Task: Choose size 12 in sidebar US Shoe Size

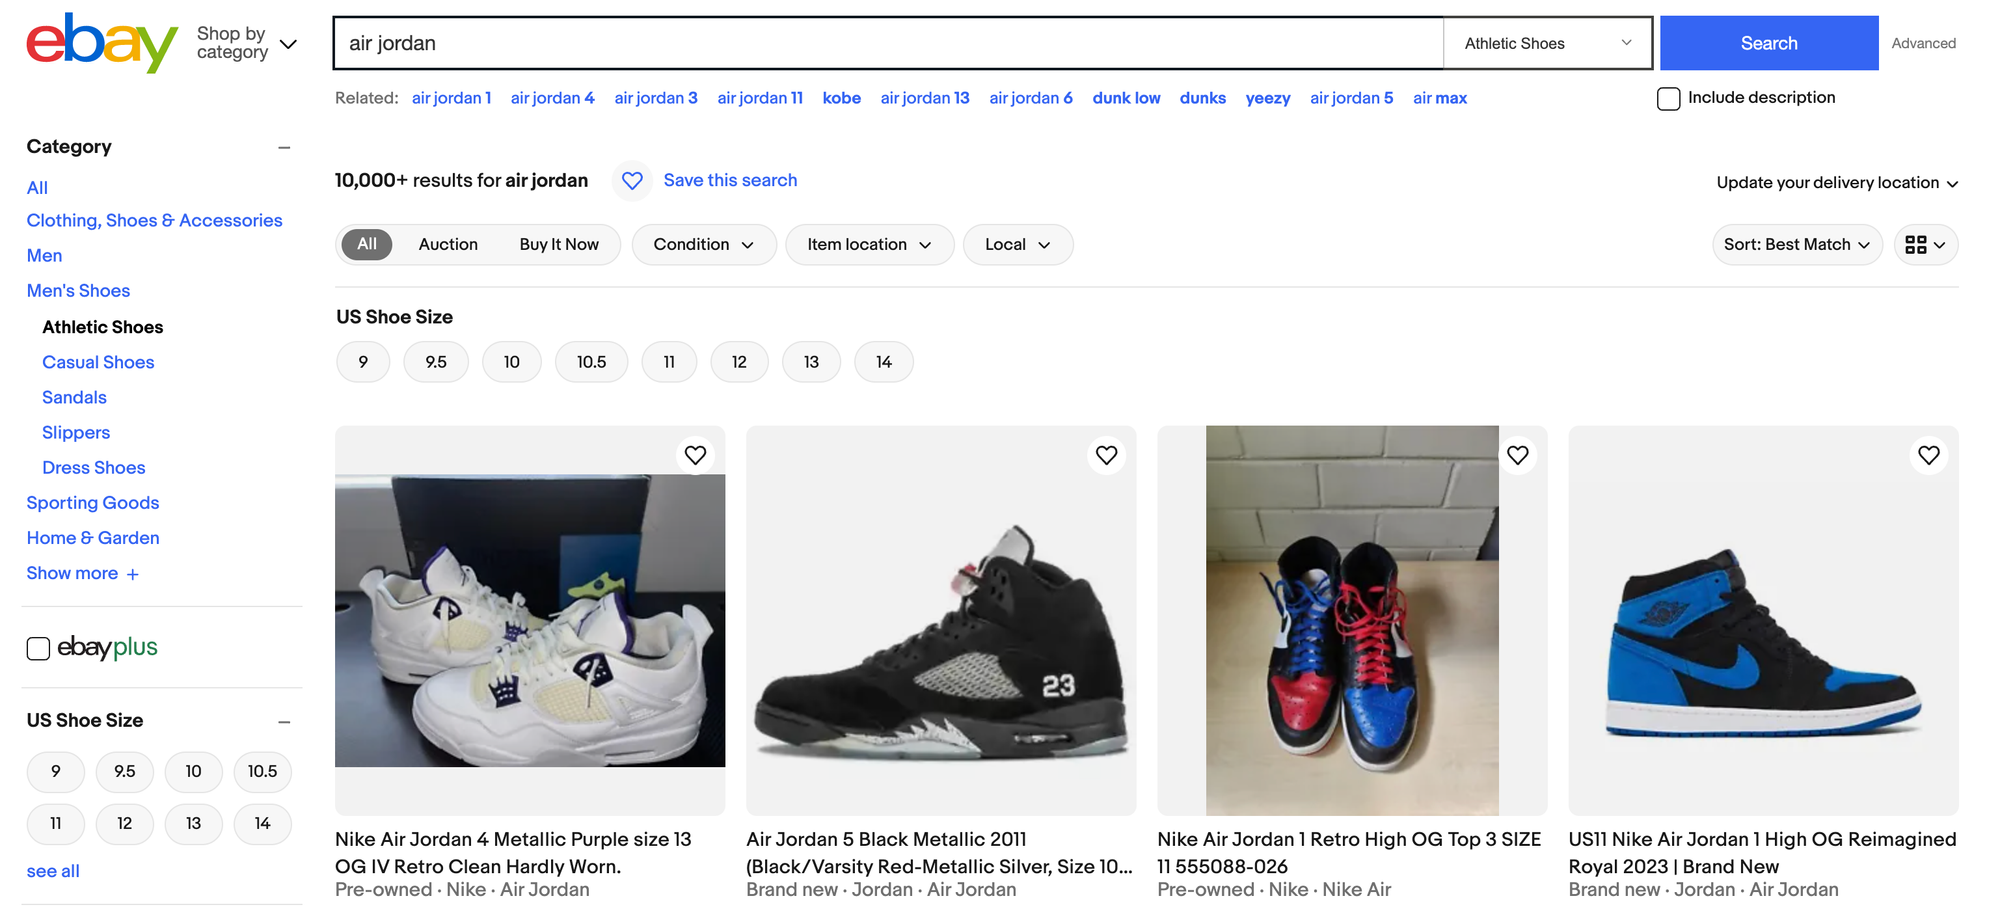Action: 125,824
